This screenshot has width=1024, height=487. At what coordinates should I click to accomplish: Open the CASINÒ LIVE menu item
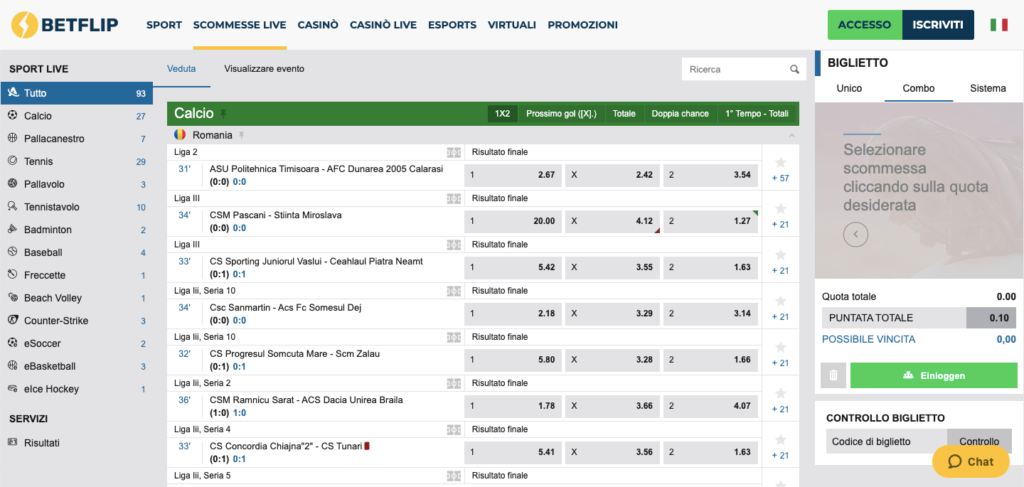(383, 25)
